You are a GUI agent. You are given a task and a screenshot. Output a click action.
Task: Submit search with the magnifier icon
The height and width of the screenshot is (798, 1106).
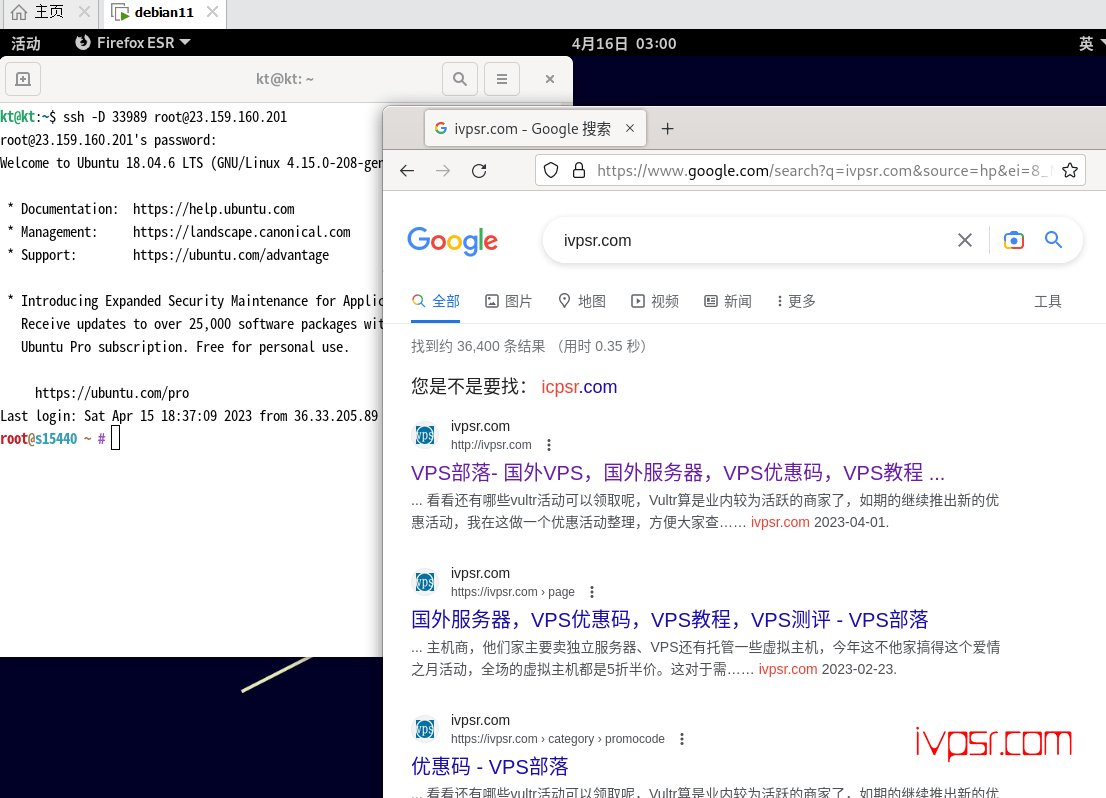(x=1054, y=241)
